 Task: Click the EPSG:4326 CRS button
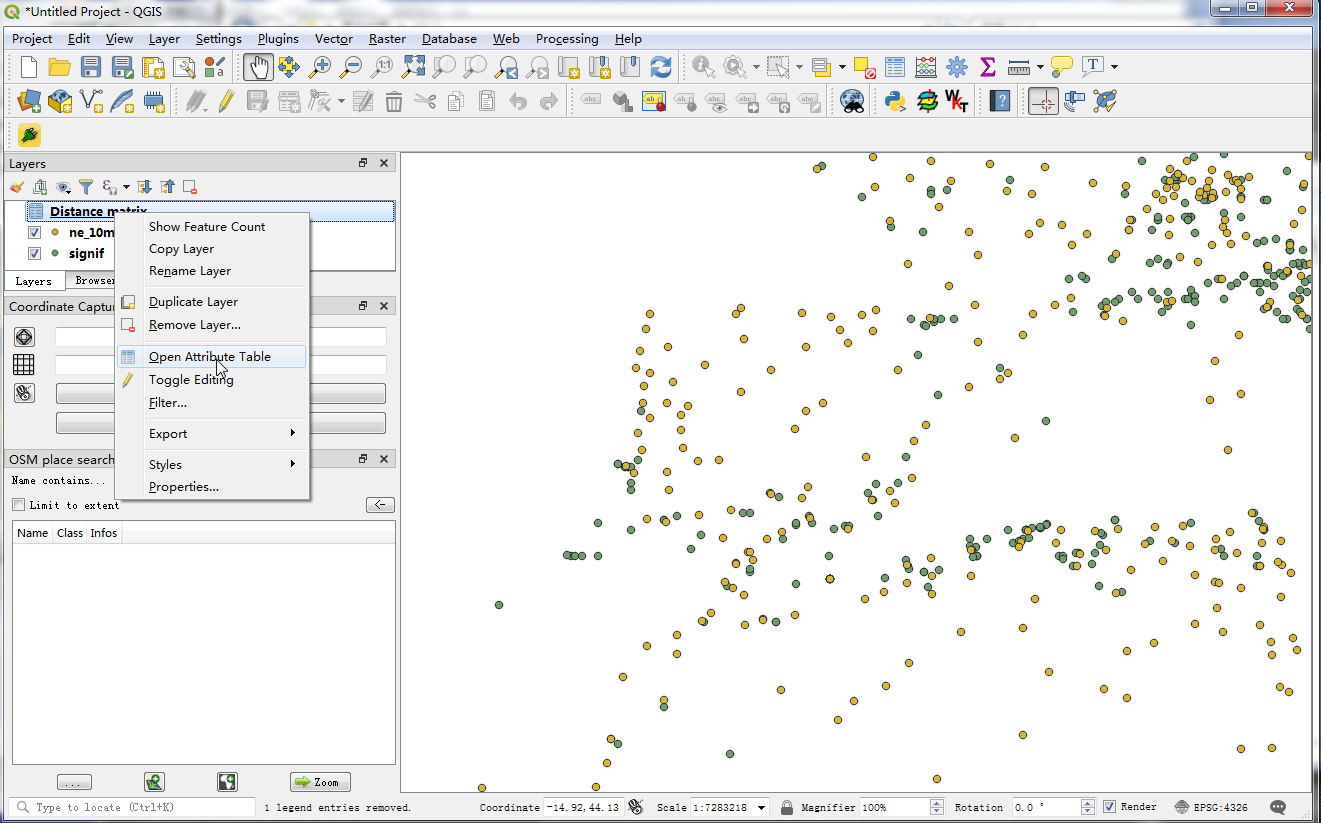[1211, 807]
